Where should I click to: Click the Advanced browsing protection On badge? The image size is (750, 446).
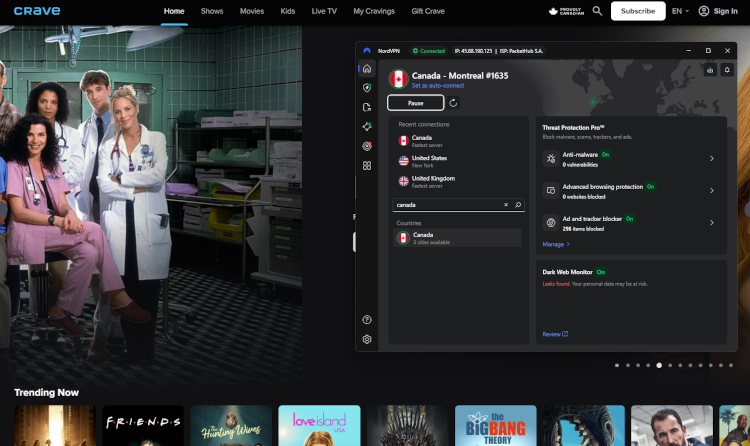click(651, 187)
